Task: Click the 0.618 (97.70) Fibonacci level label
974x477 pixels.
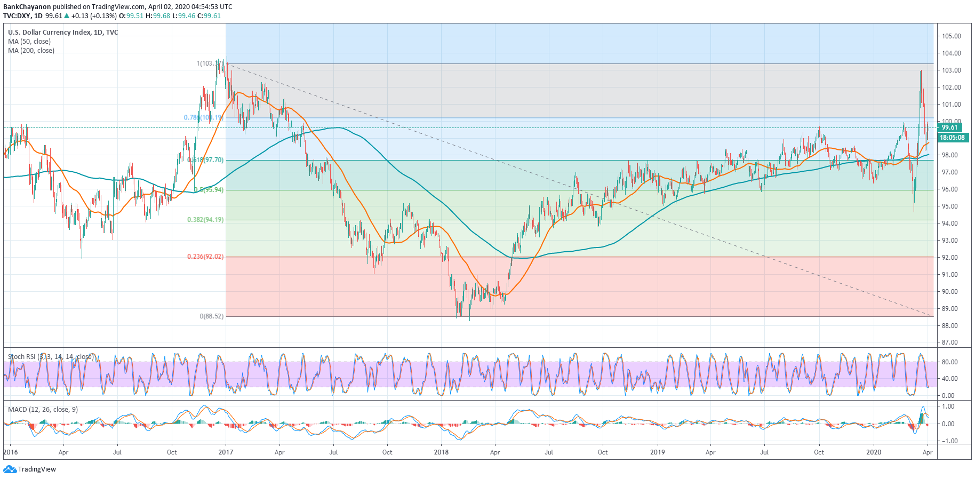Action: tap(205, 160)
